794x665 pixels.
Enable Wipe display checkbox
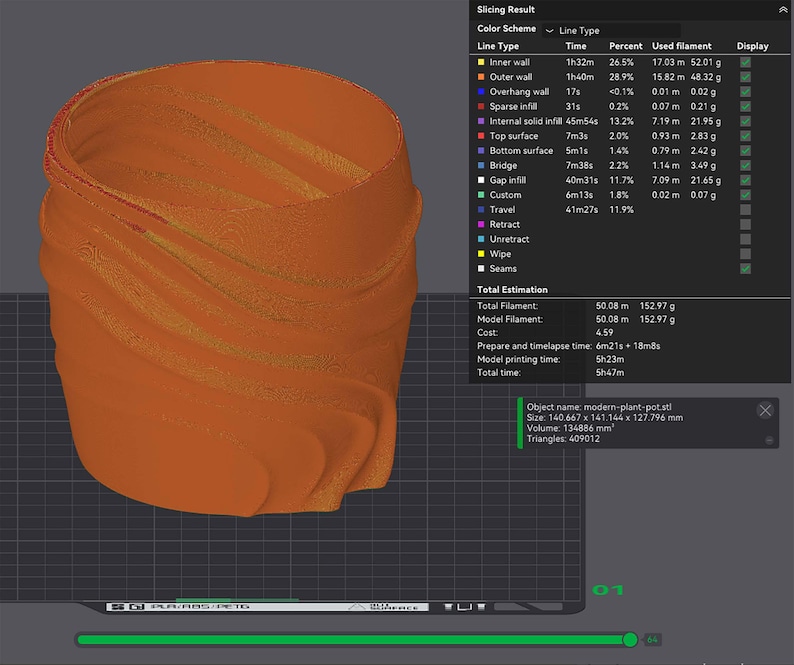click(745, 253)
